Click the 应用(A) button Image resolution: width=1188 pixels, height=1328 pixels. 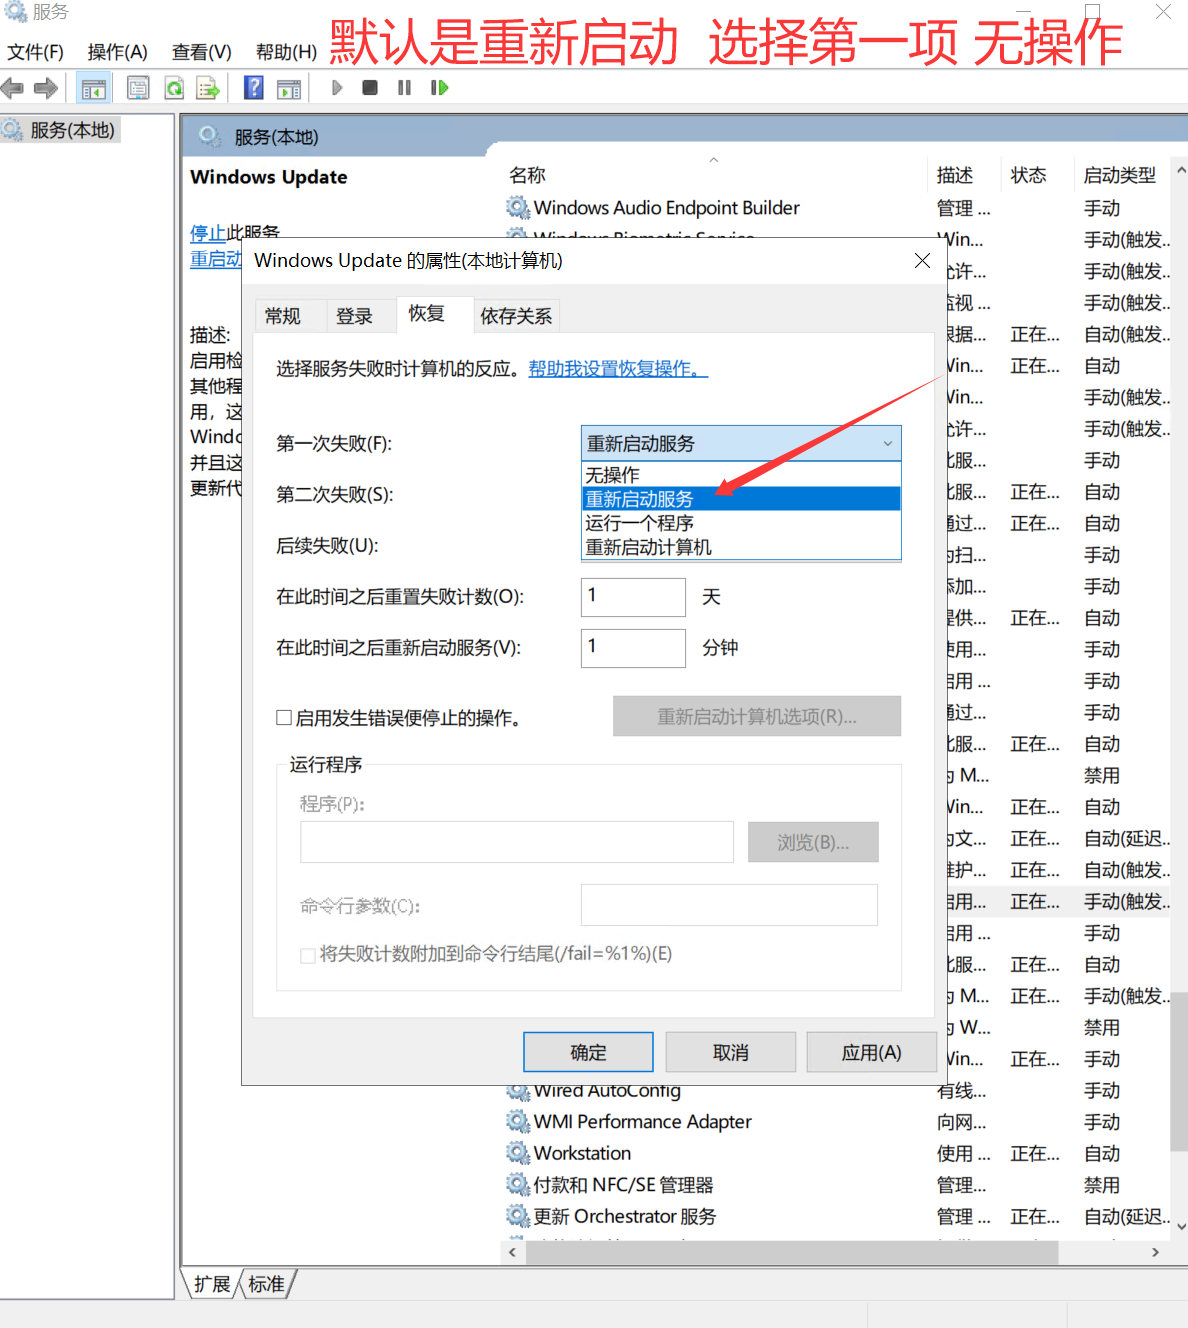872,1052
